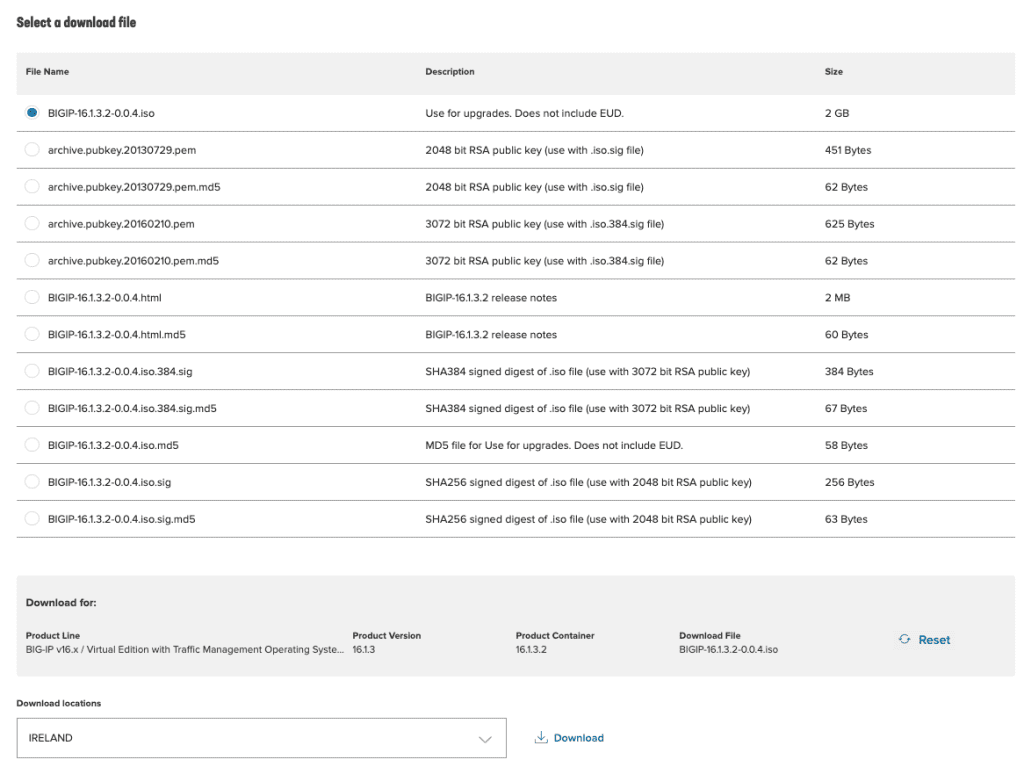Pick archive.pubkey.20160210.pem.md5 radio option

point(32,261)
